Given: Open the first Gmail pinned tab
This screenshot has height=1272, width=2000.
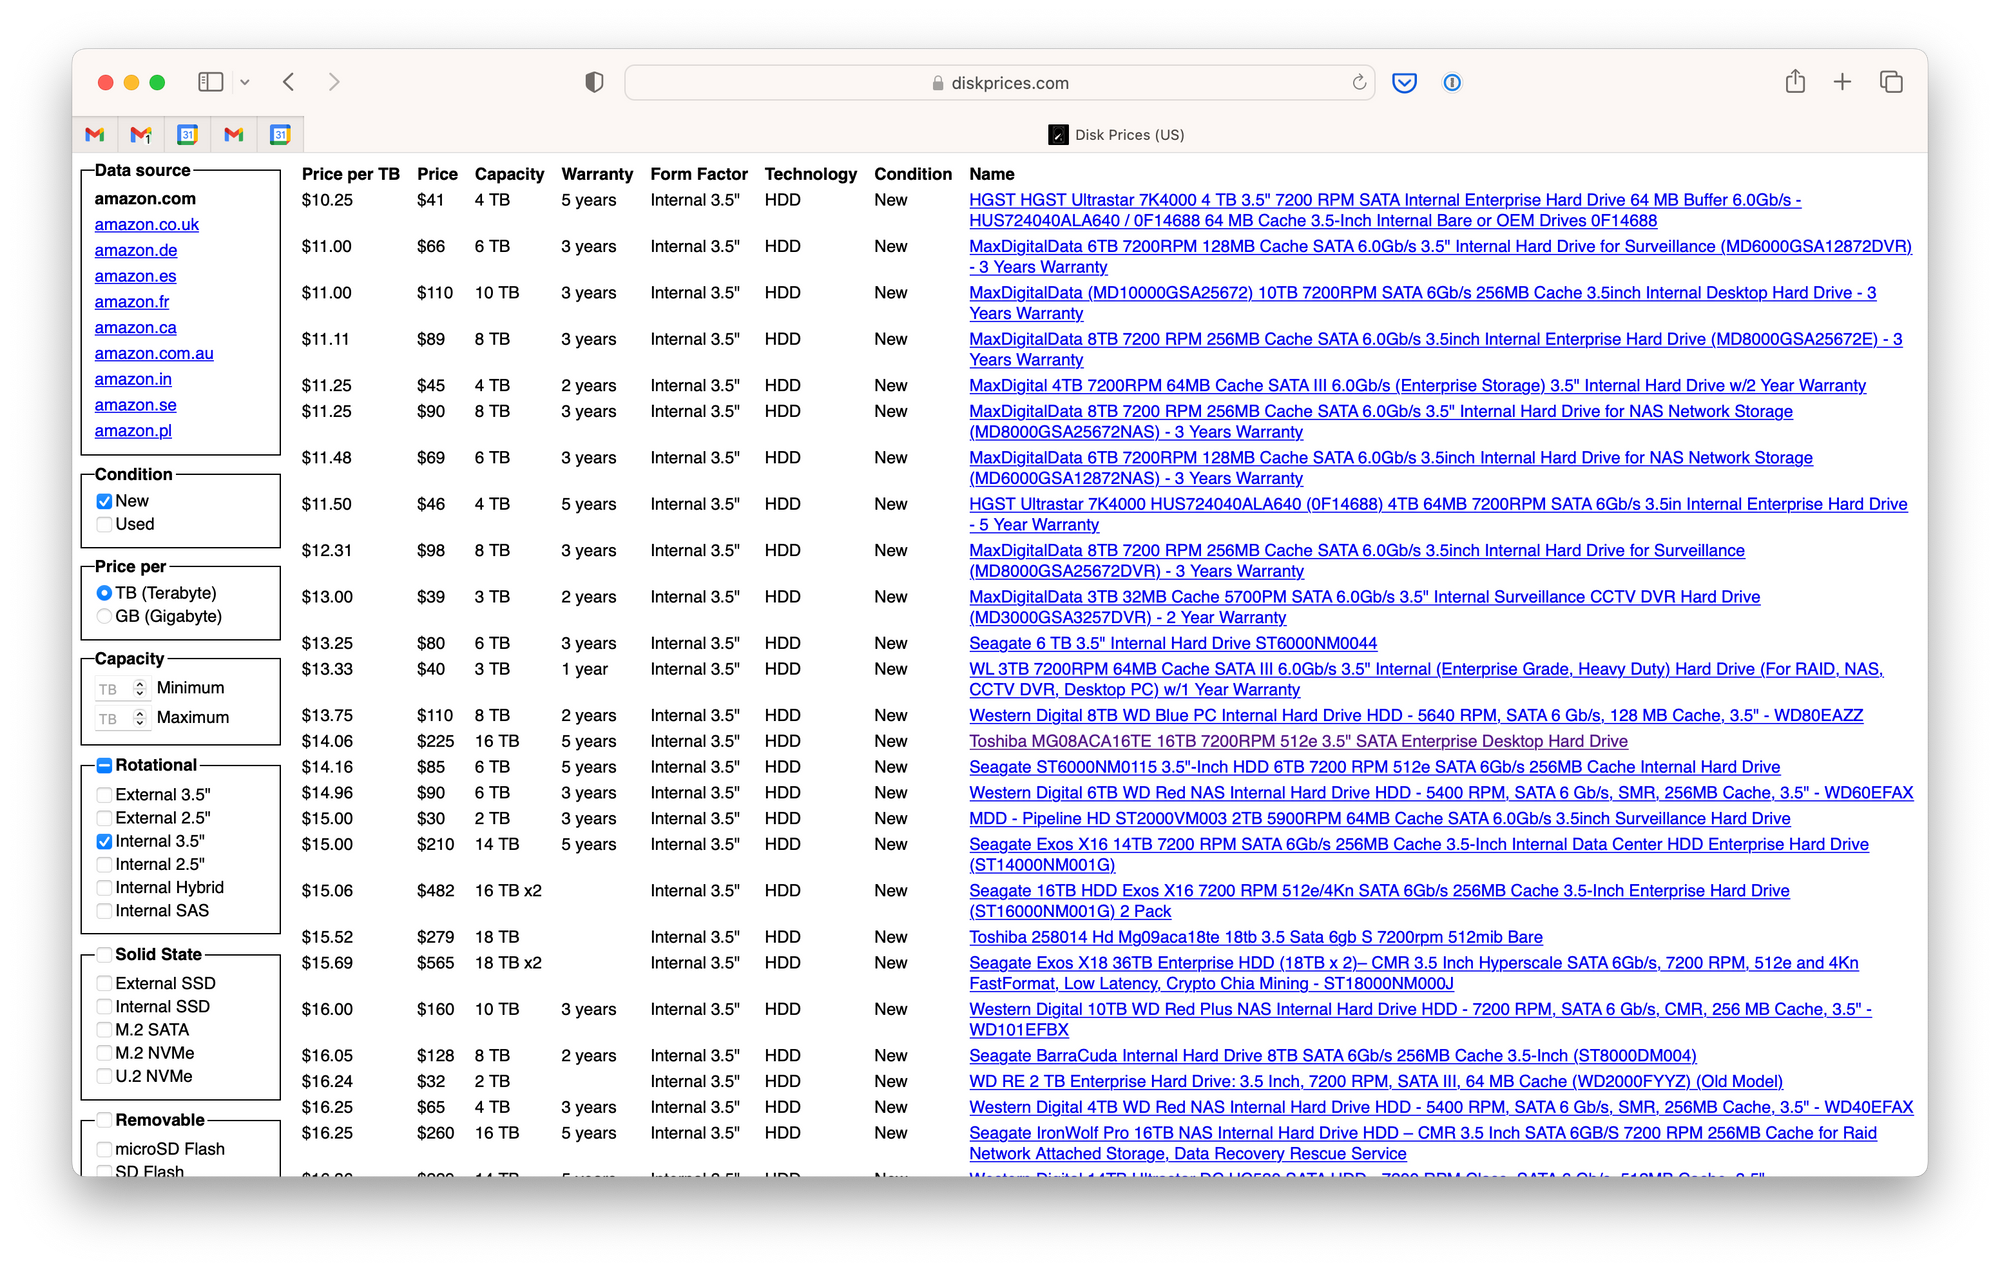Looking at the screenshot, I should pyautogui.click(x=95, y=134).
